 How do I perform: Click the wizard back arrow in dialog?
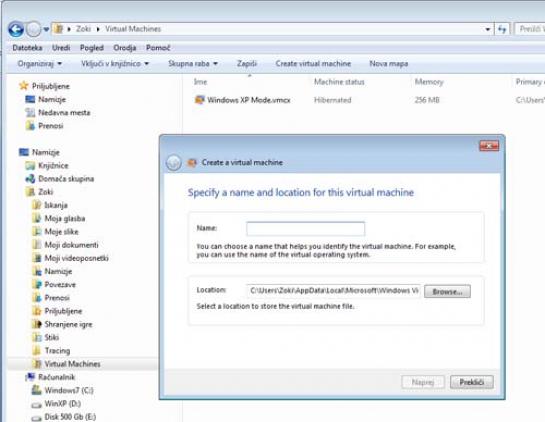[x=174, y=162]
